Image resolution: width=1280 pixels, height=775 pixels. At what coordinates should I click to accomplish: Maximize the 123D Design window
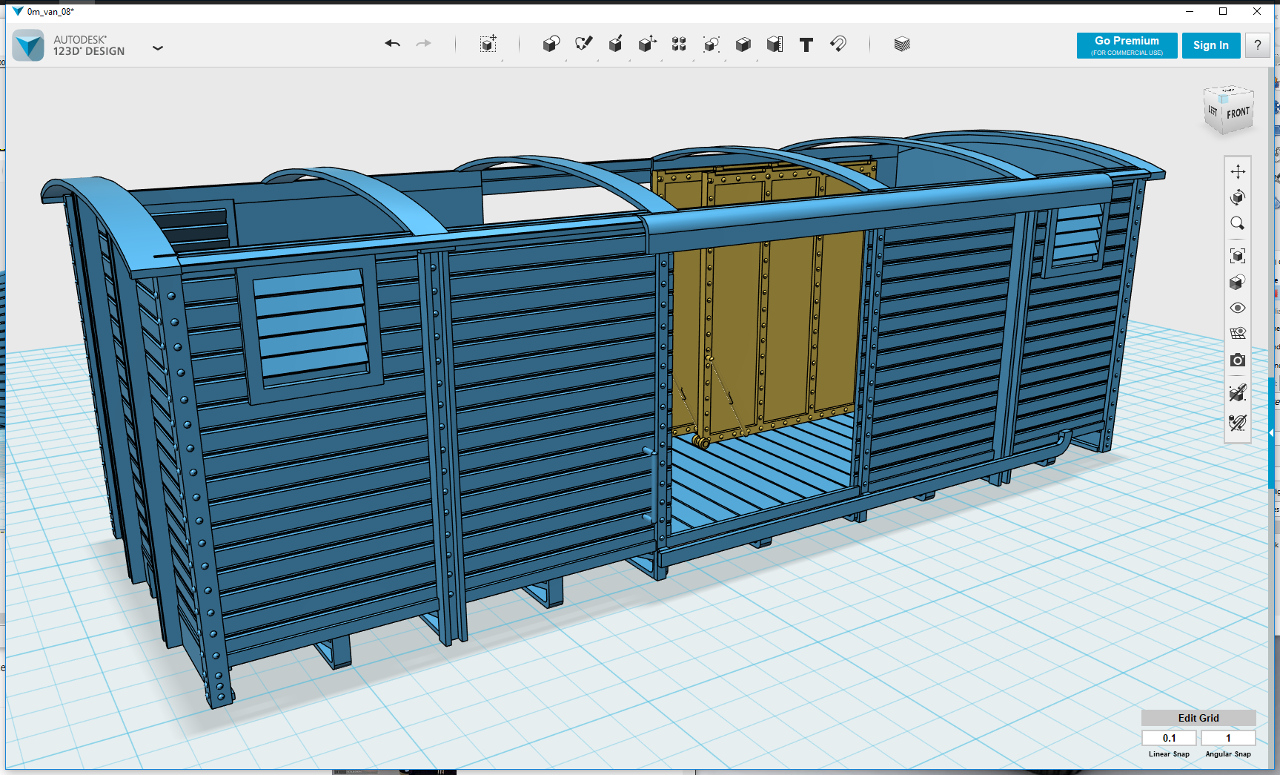pos(1223,10)
